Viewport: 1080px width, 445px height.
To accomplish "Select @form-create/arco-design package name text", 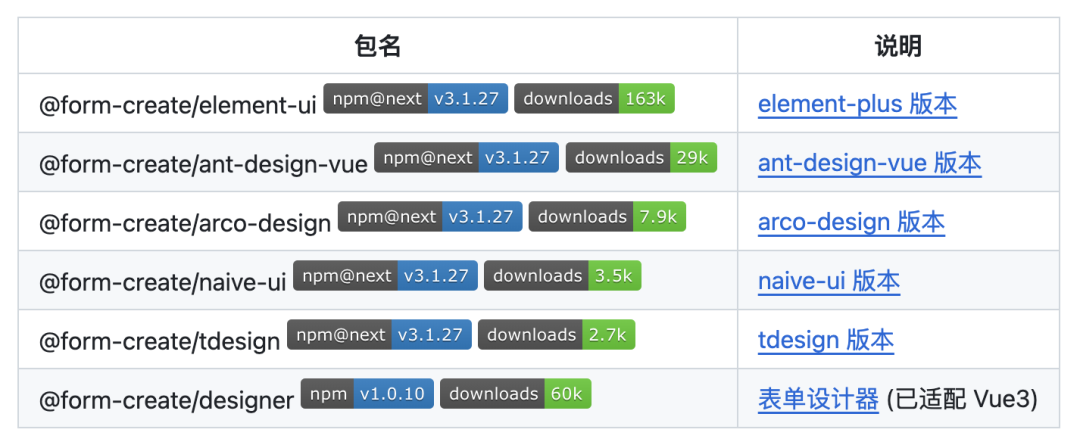I will (185, 222).
